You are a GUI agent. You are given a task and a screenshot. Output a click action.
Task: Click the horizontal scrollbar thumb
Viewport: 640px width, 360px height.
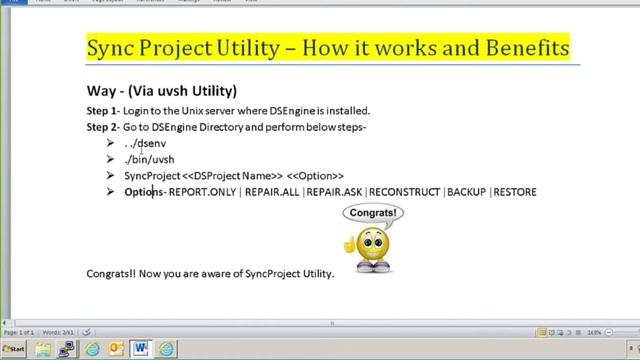coord(332,323)
